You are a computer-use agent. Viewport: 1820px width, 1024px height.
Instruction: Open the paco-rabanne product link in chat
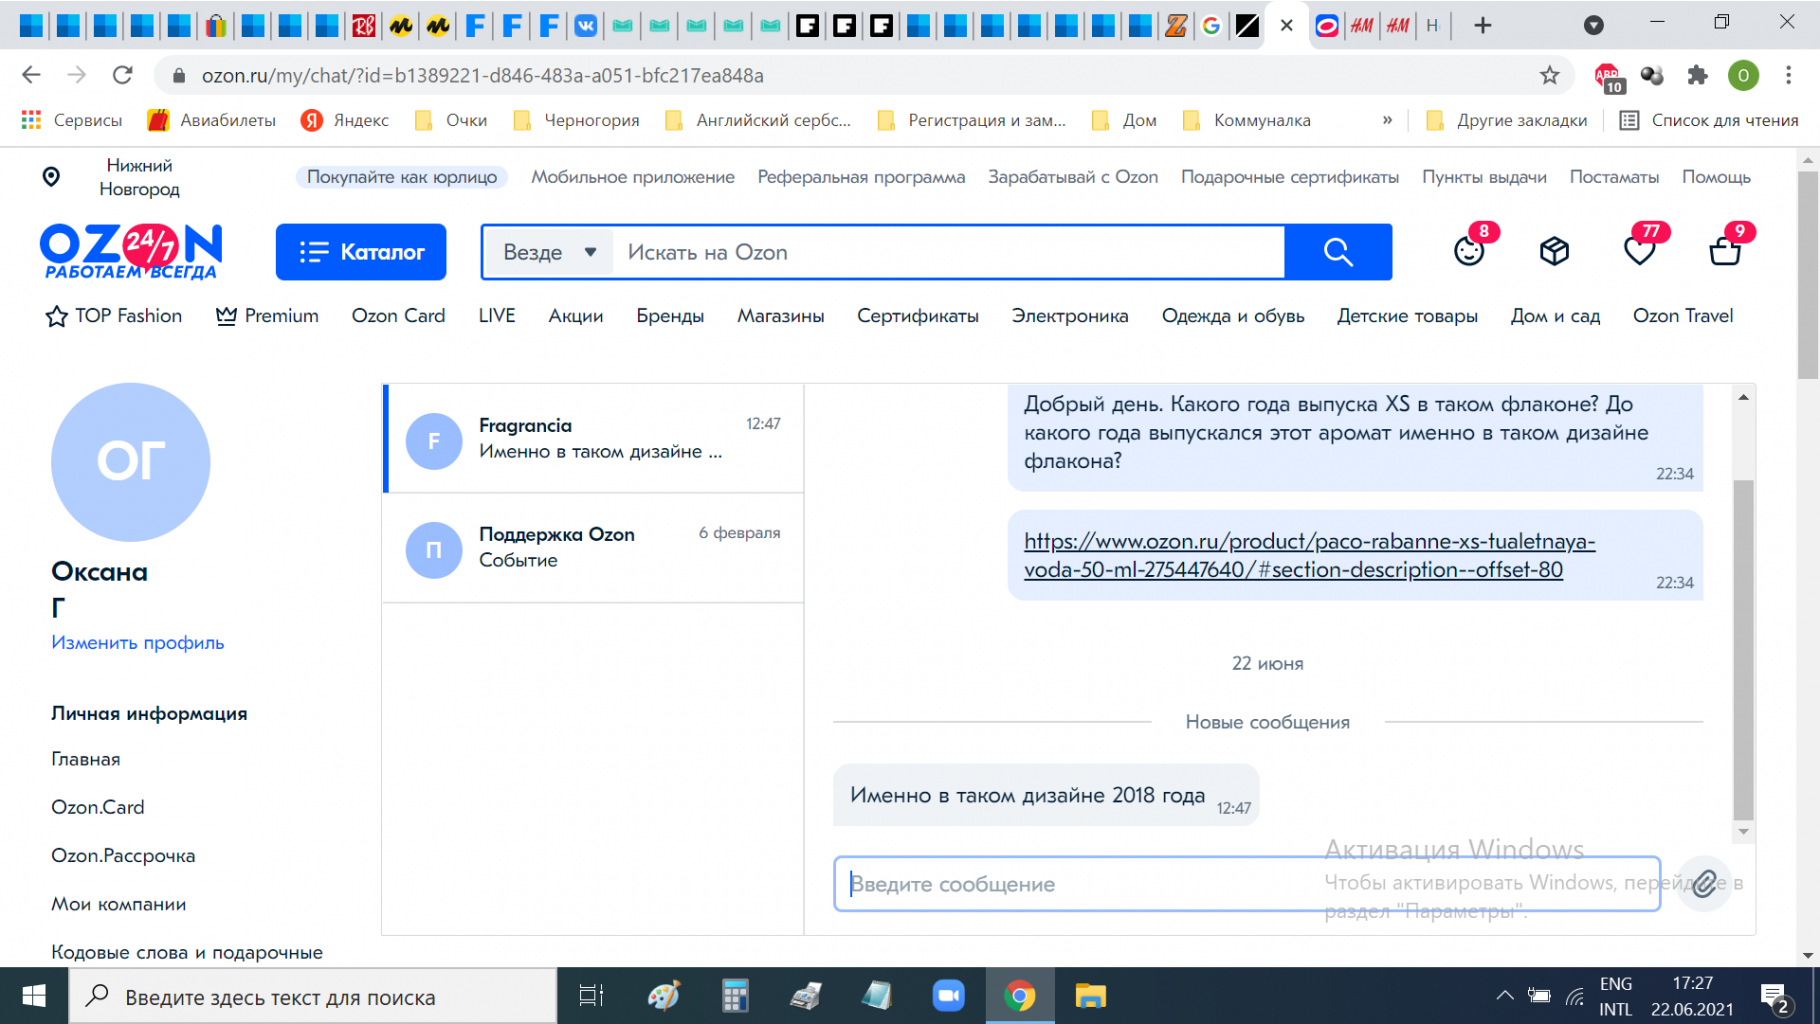pyautogui.click(x=1309, y=555)
